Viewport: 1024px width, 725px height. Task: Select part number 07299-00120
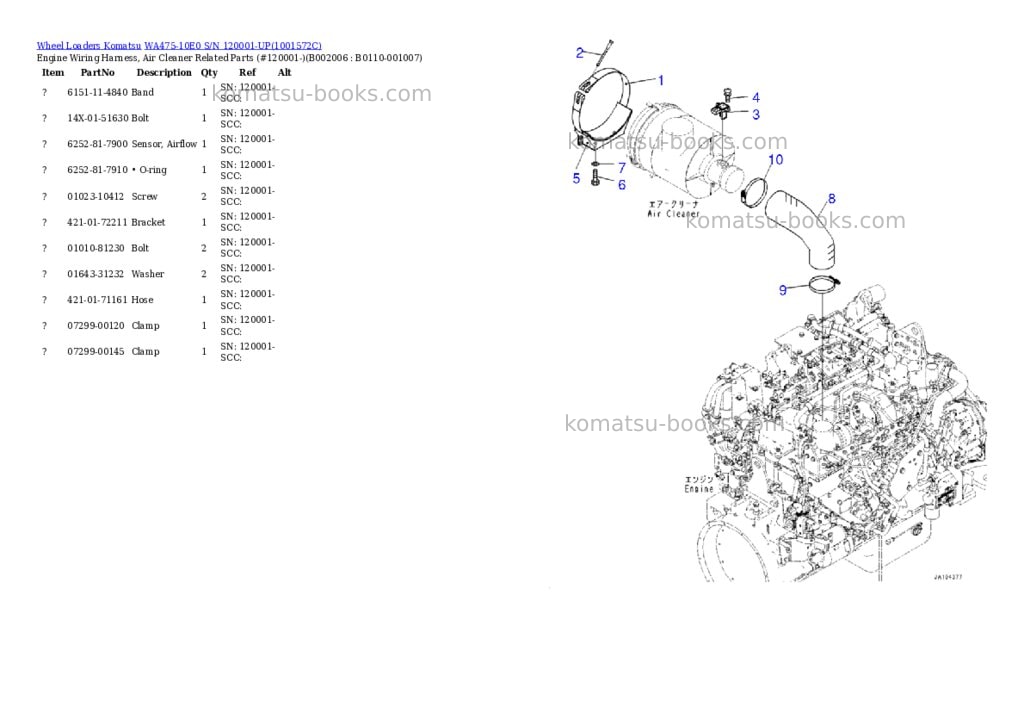click(95, 325)
